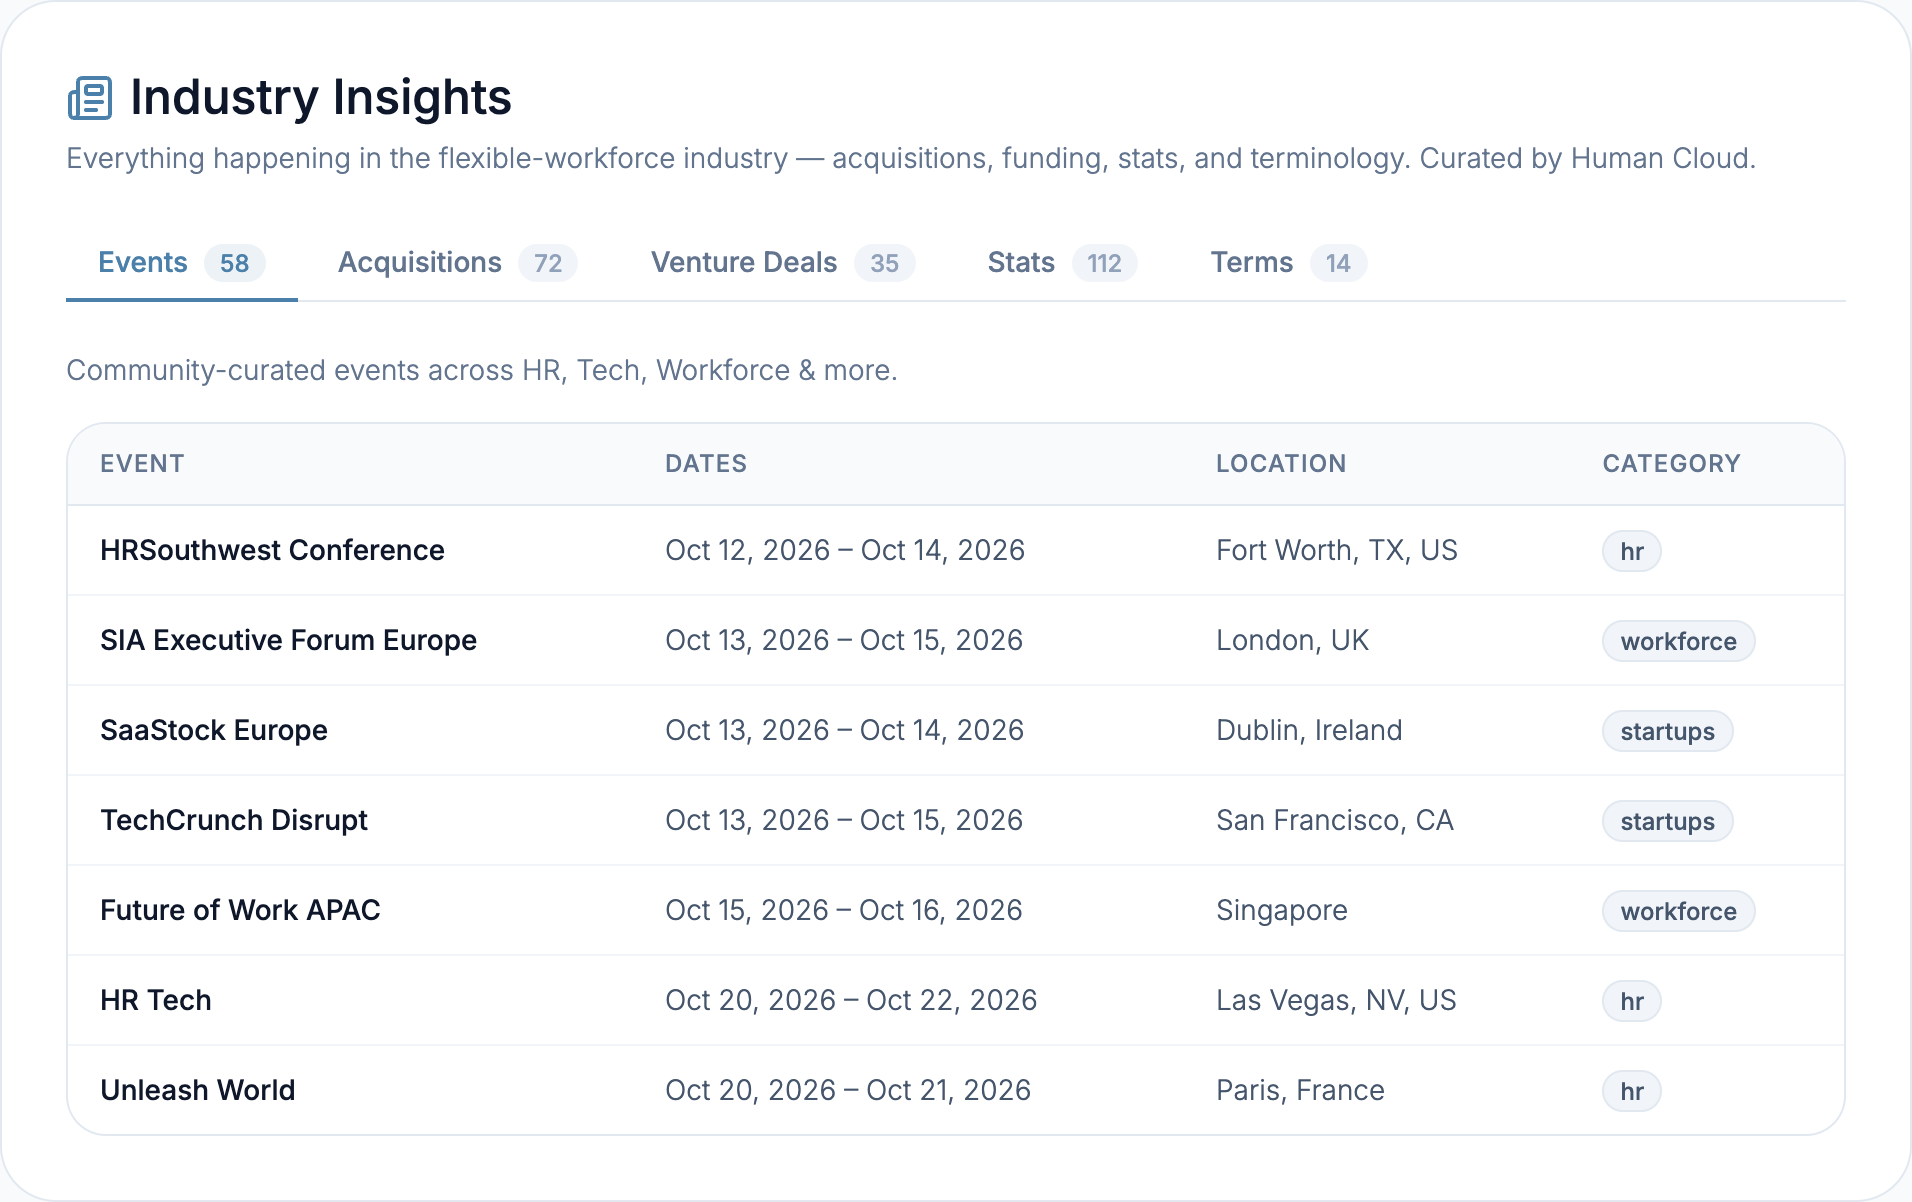Click dates Oct 20, 2026 – Oct 21, 2026
The height and width of the screenshot is (1202, 1912).
point(848,1090)
